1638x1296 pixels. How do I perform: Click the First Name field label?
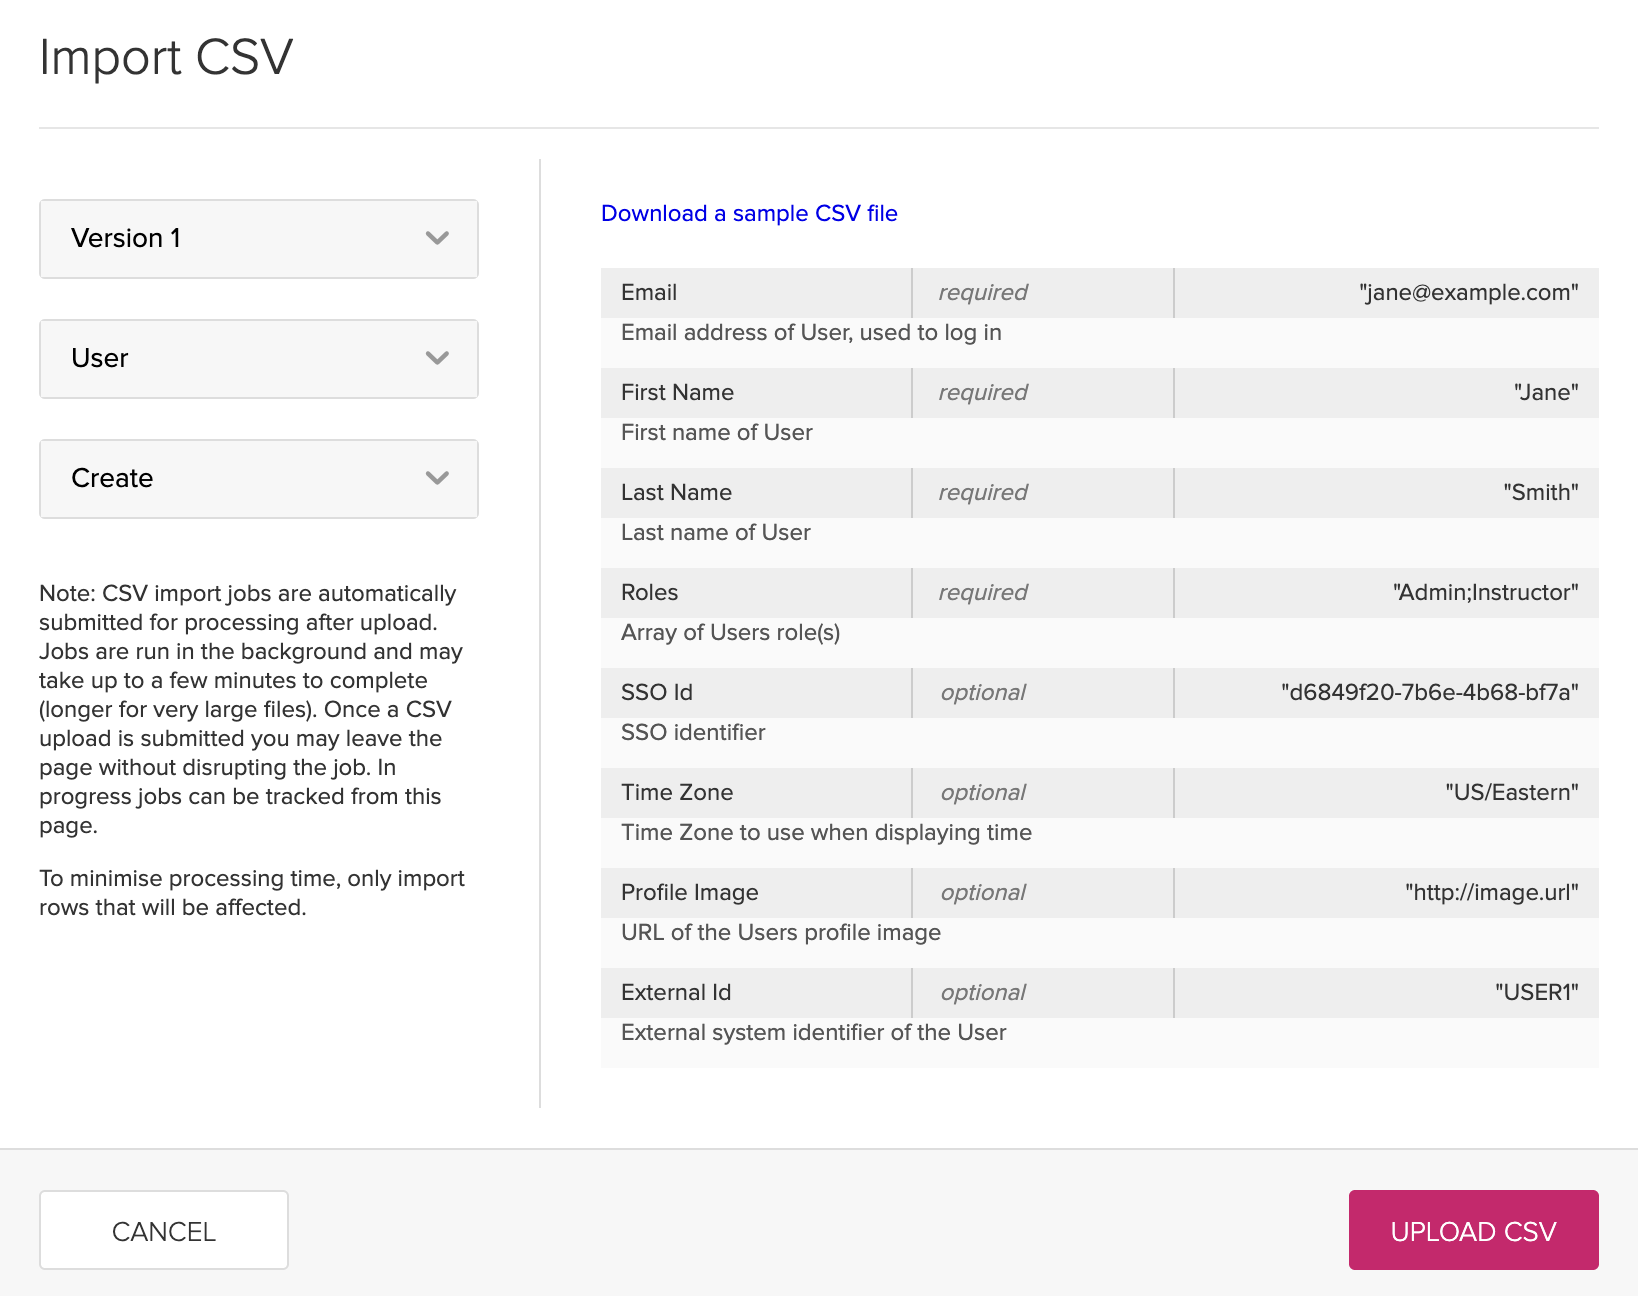[677, 393]
